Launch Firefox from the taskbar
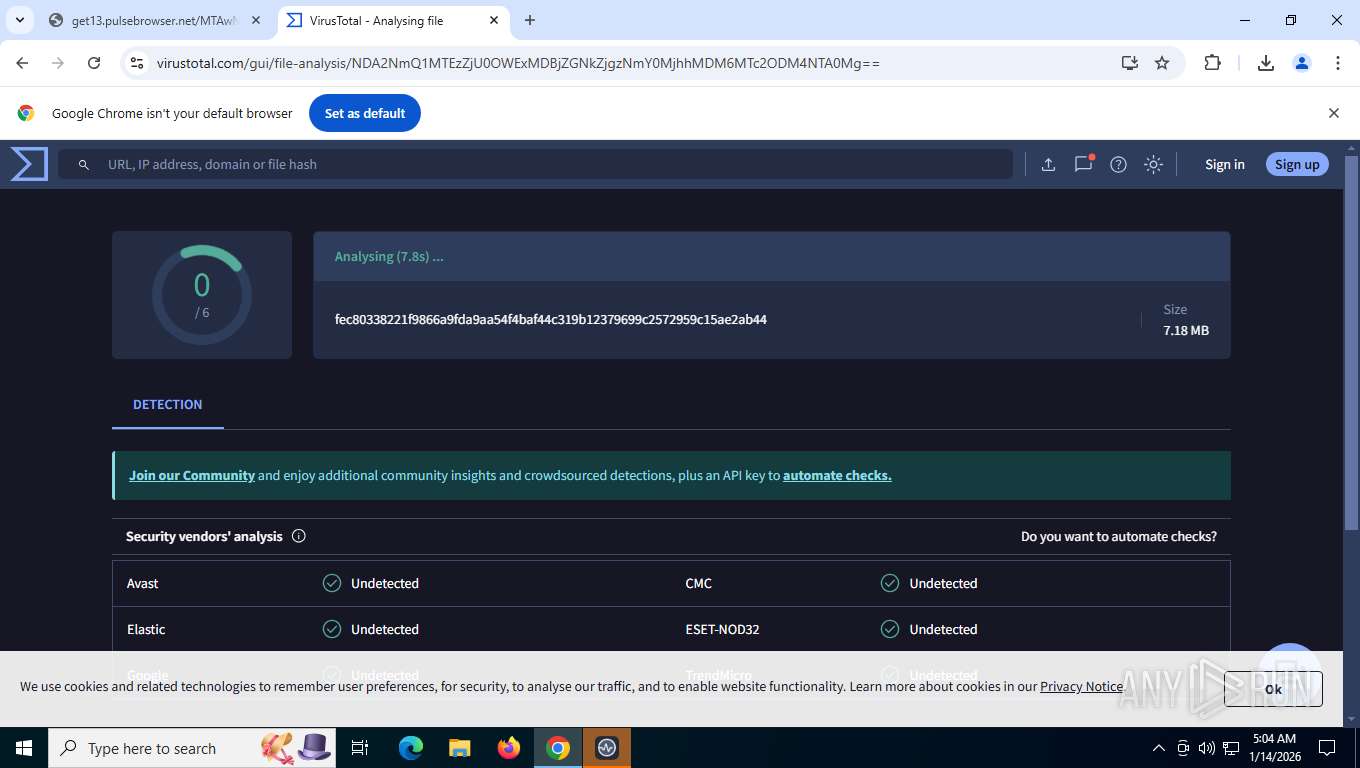 (509, 748)
